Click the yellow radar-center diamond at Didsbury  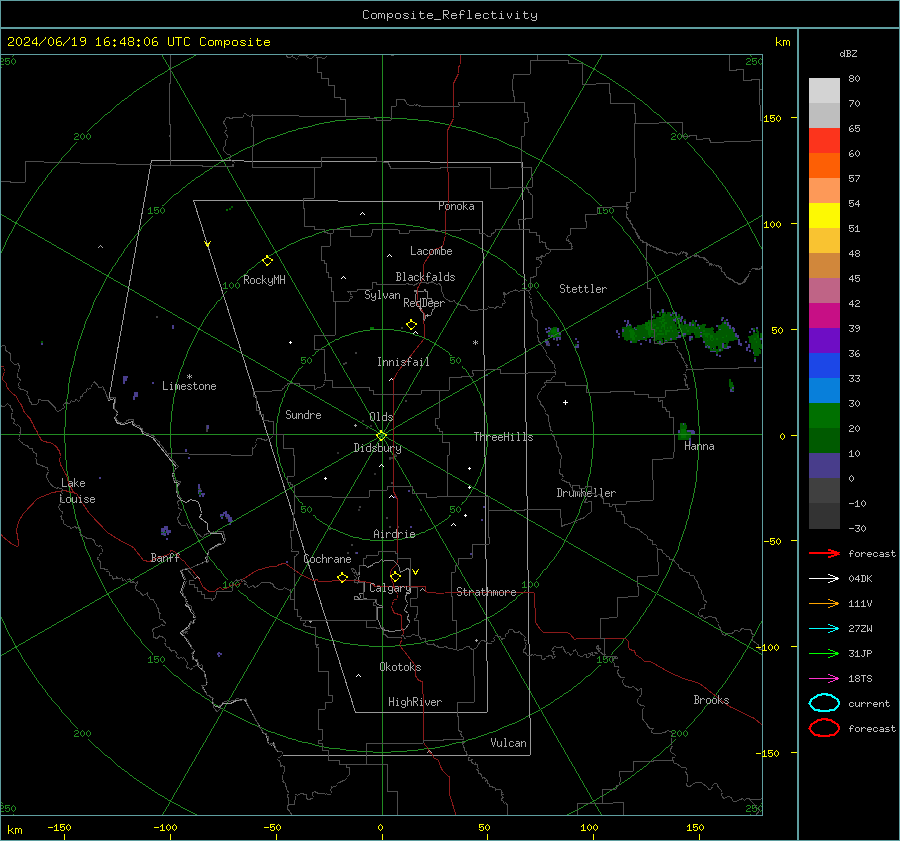381,436
